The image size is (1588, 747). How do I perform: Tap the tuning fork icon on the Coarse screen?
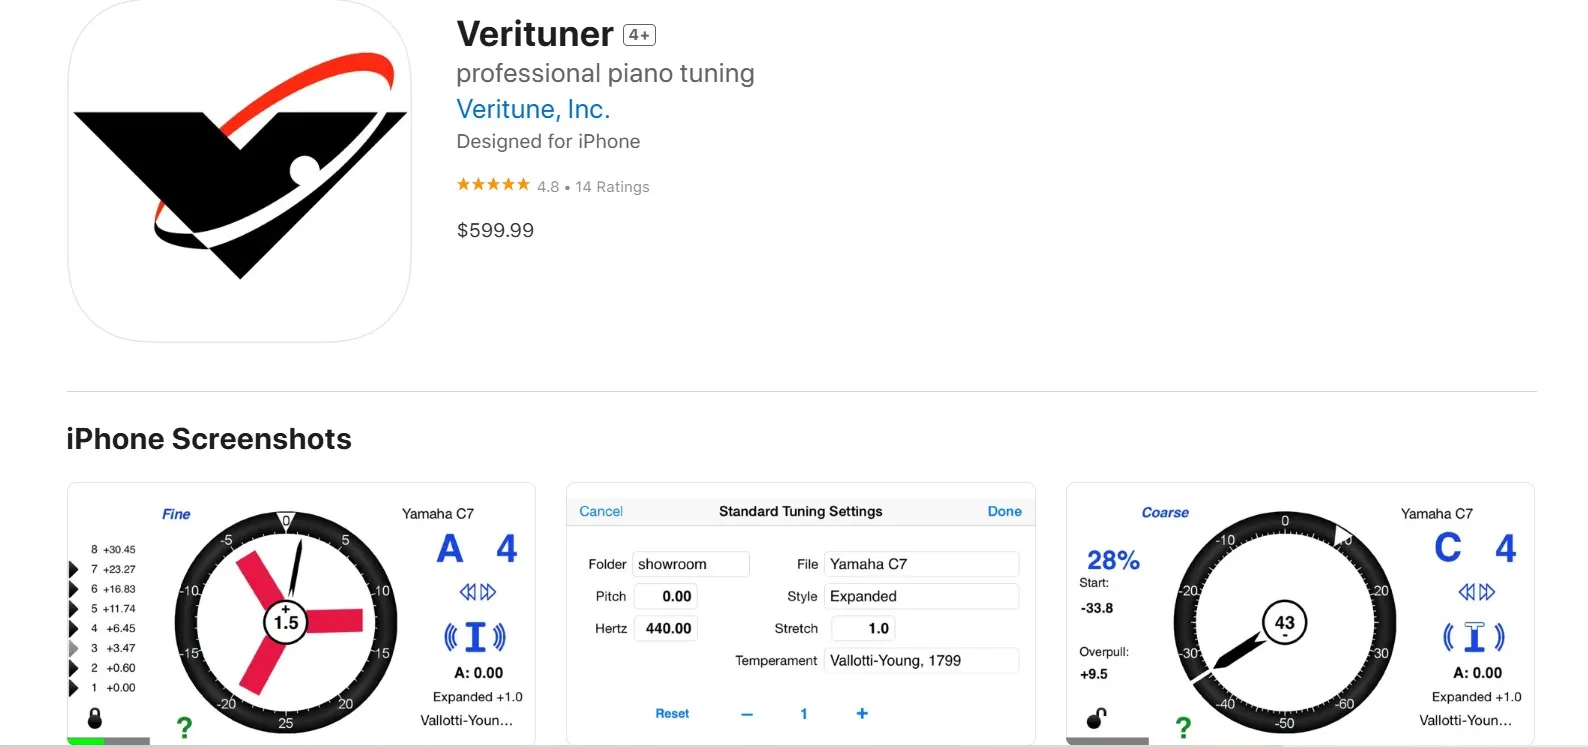[1473, 636]
